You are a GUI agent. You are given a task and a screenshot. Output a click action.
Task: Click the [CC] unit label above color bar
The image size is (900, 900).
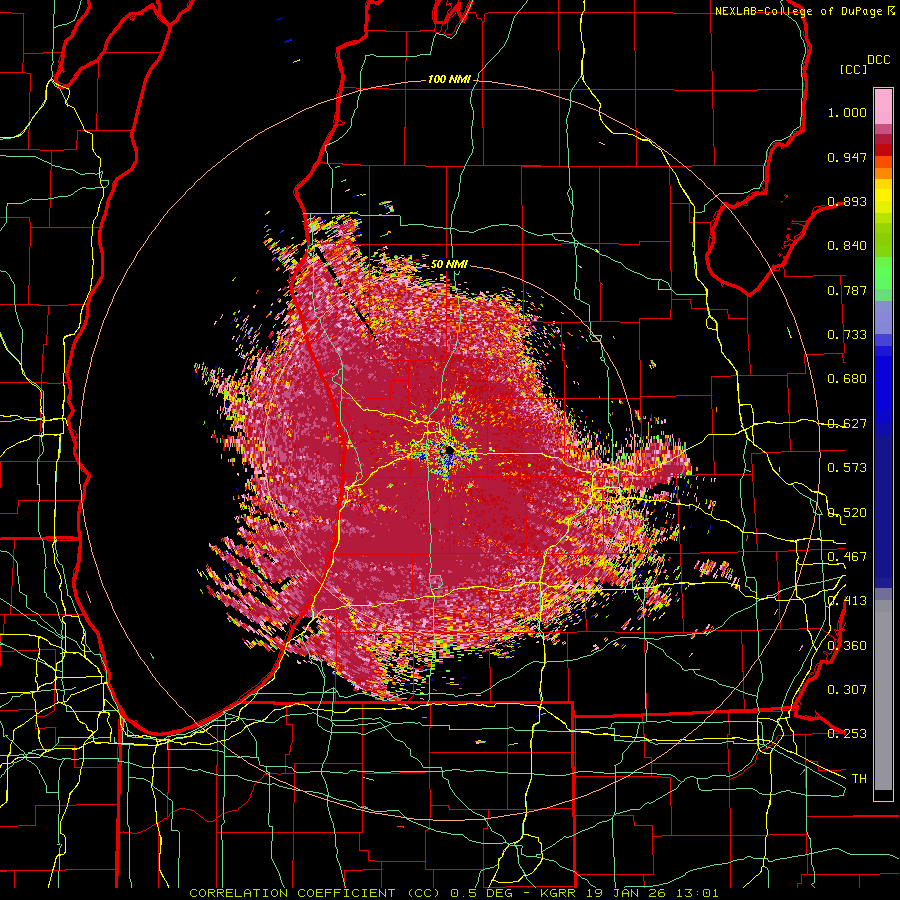click(853, 69)
